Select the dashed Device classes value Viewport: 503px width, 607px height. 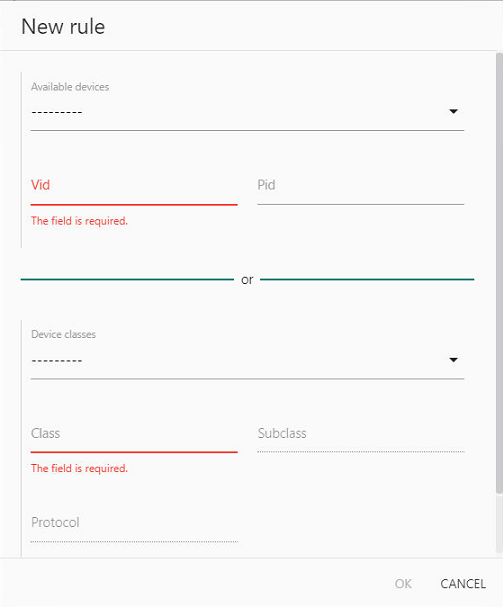57,360
